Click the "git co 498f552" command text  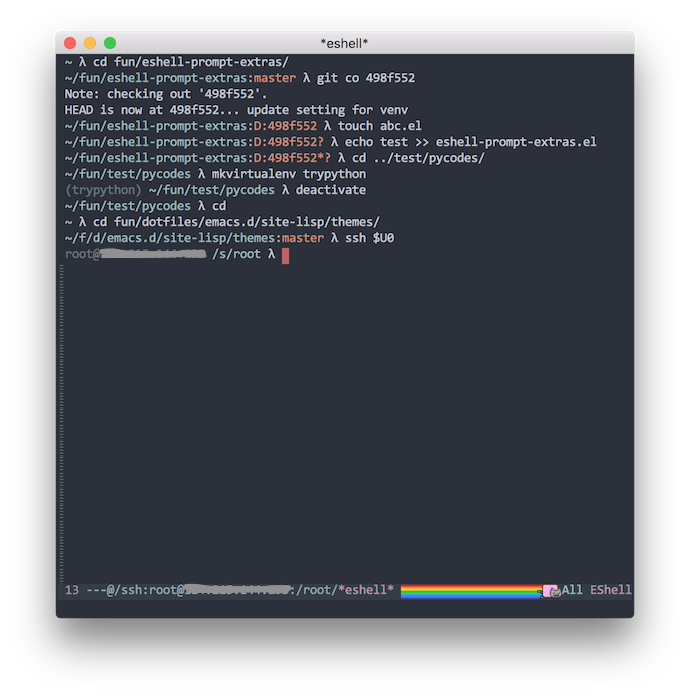tap(365, 78)
